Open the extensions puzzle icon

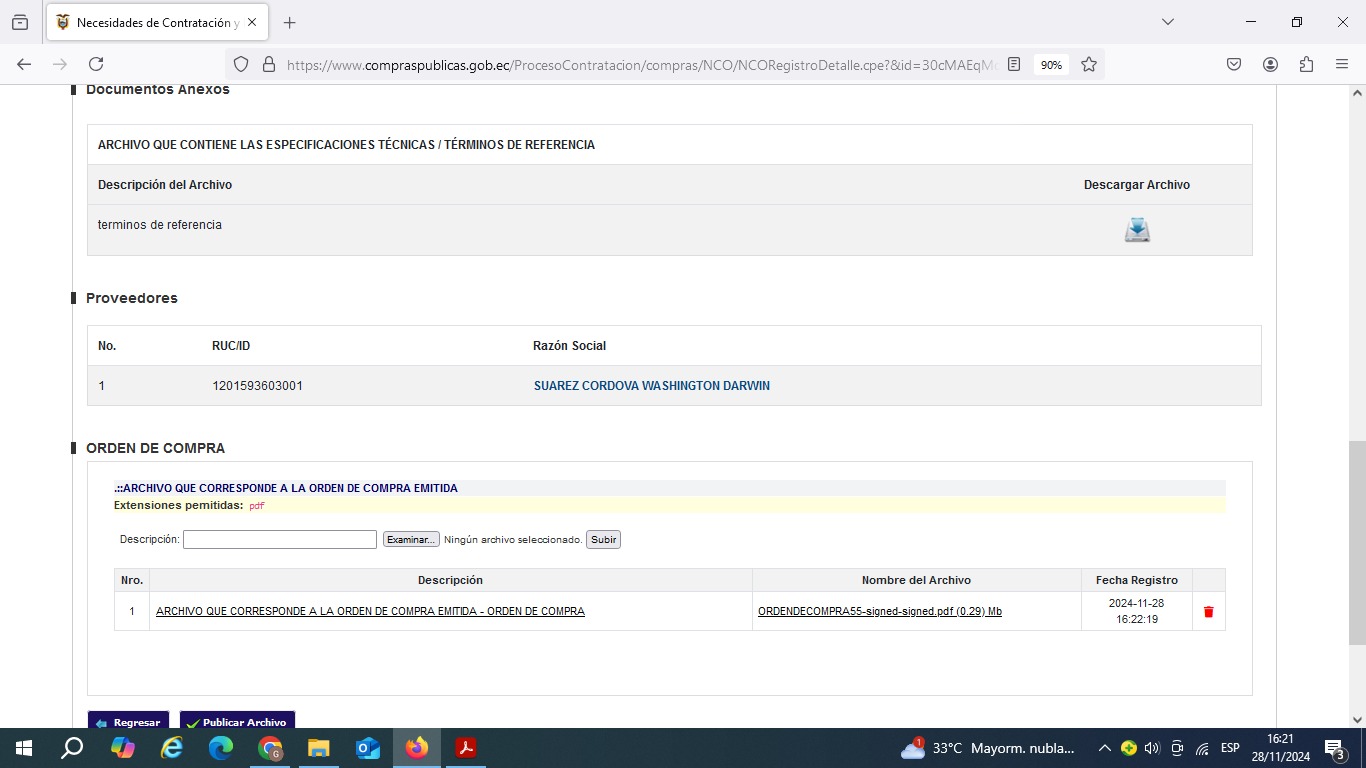coord(1306,64)
